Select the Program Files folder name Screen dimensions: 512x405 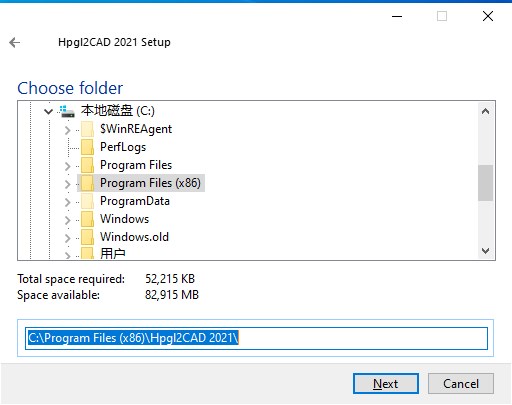coord(136,165)
